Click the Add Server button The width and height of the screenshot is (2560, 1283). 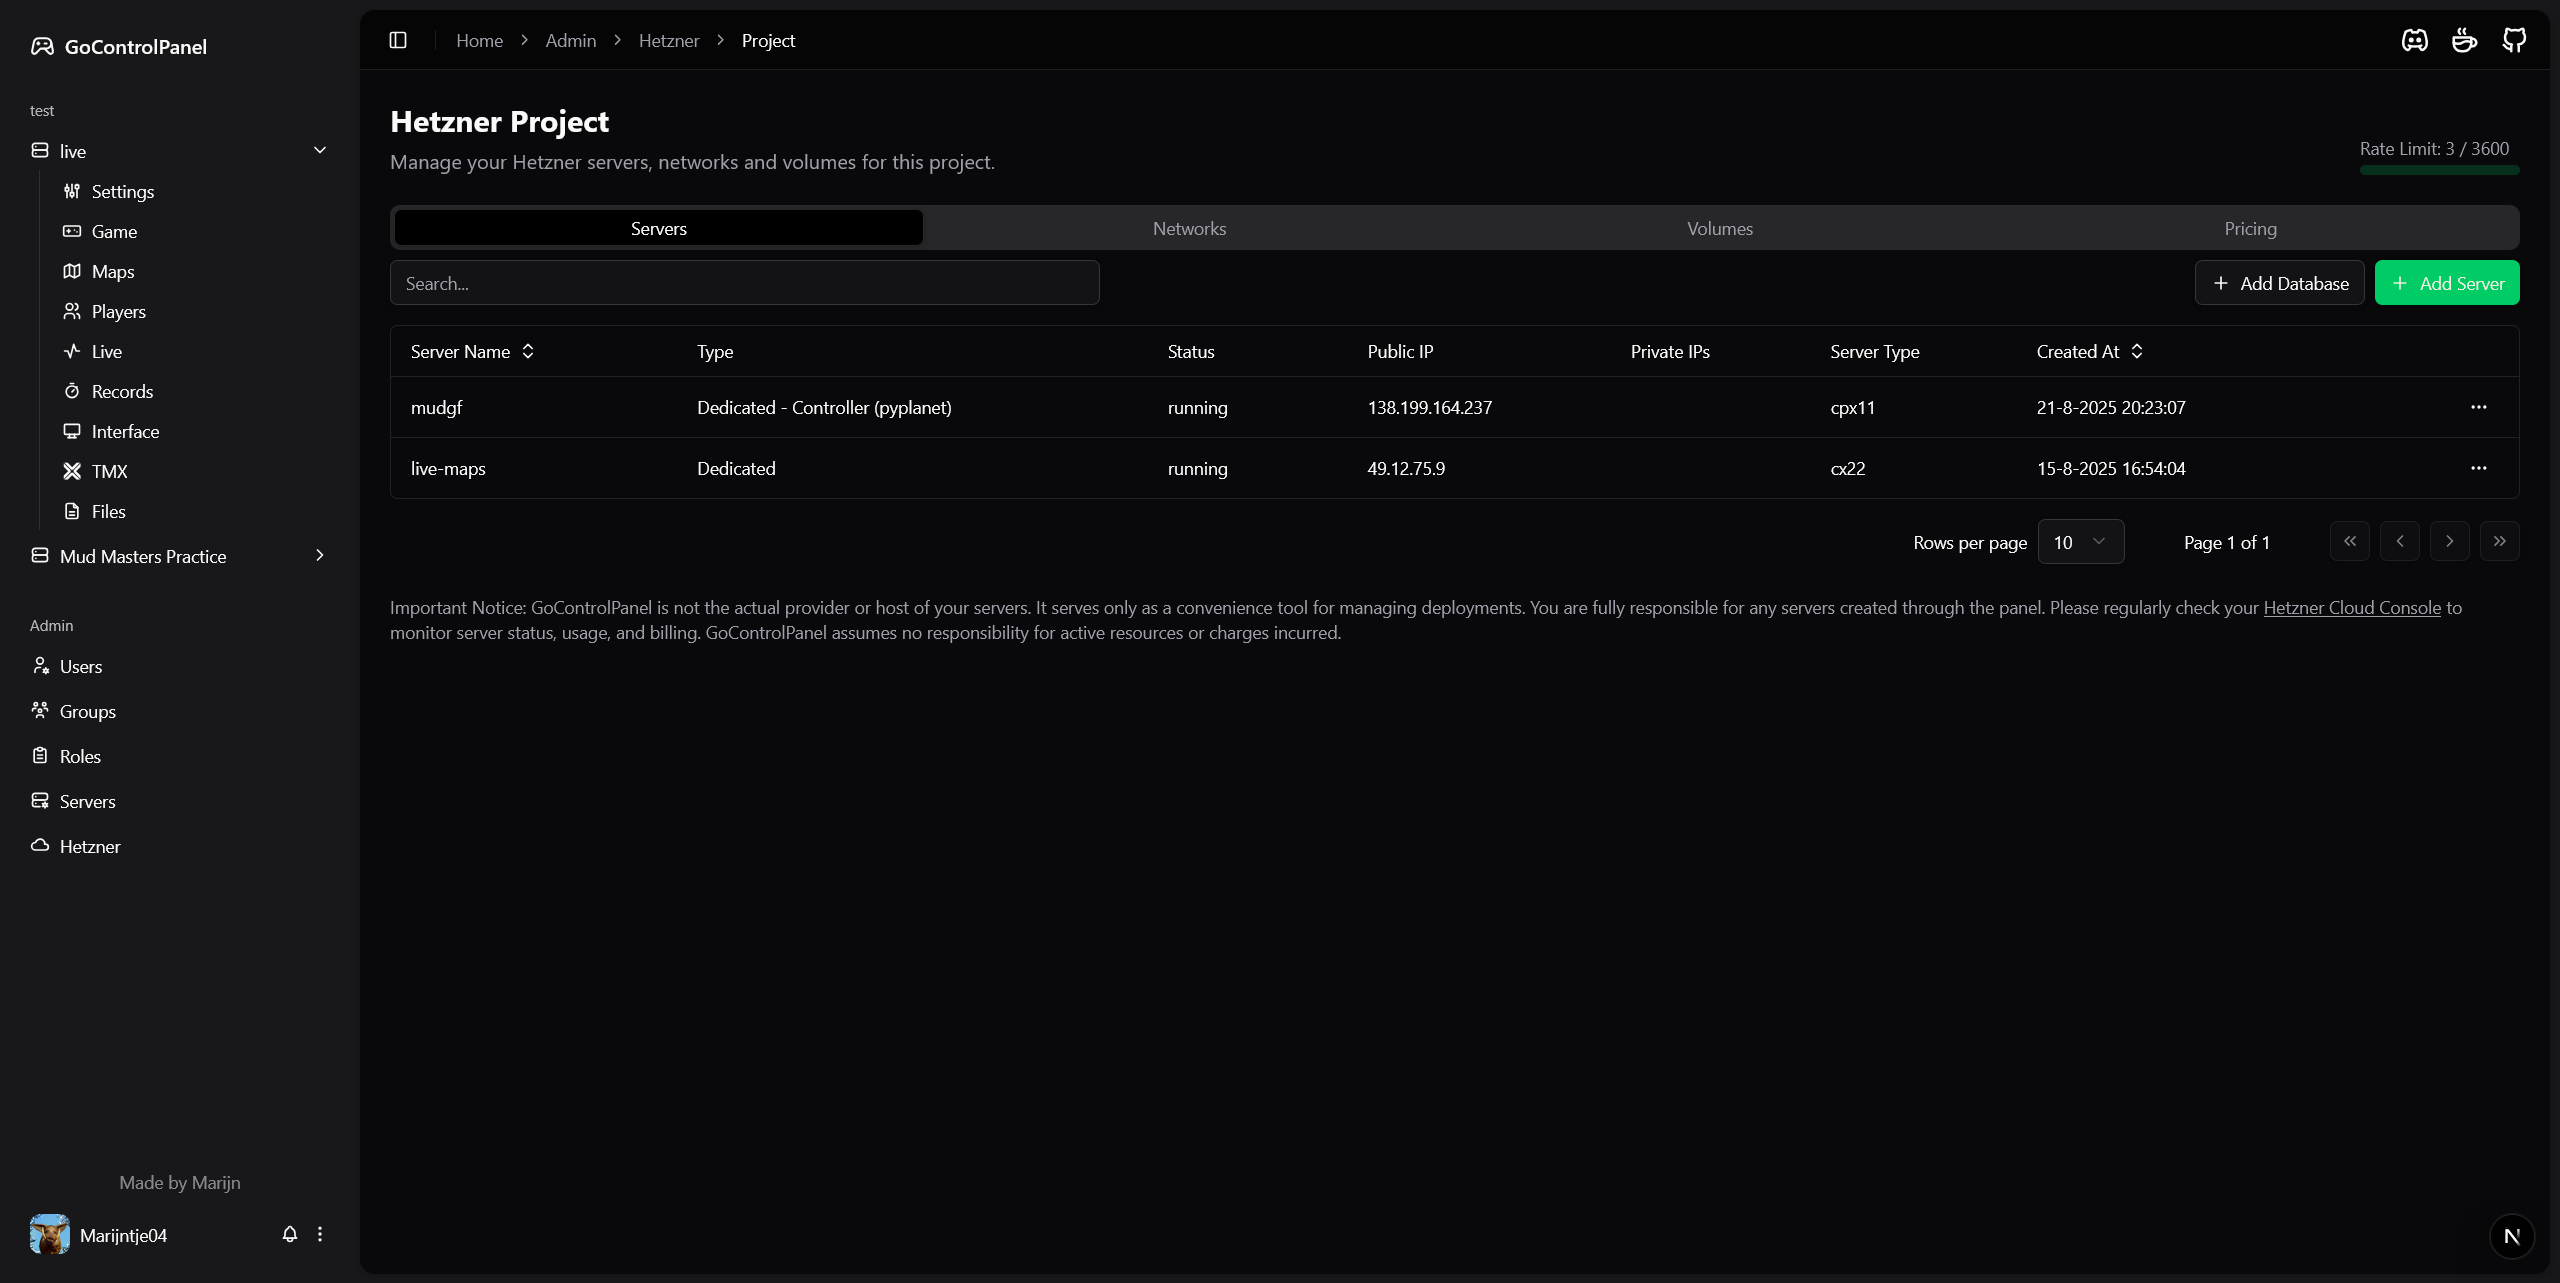[x=2447, y=283]
